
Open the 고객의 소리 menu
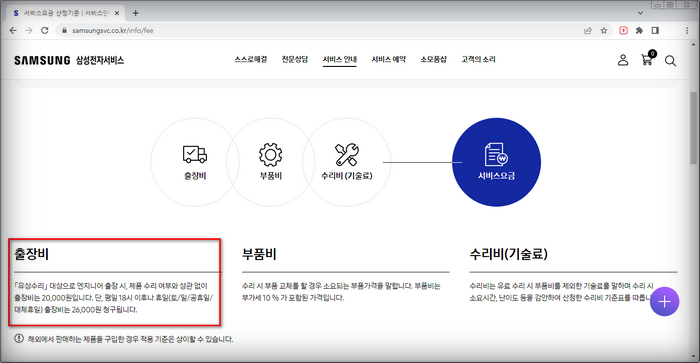click(x=478, y=59)
